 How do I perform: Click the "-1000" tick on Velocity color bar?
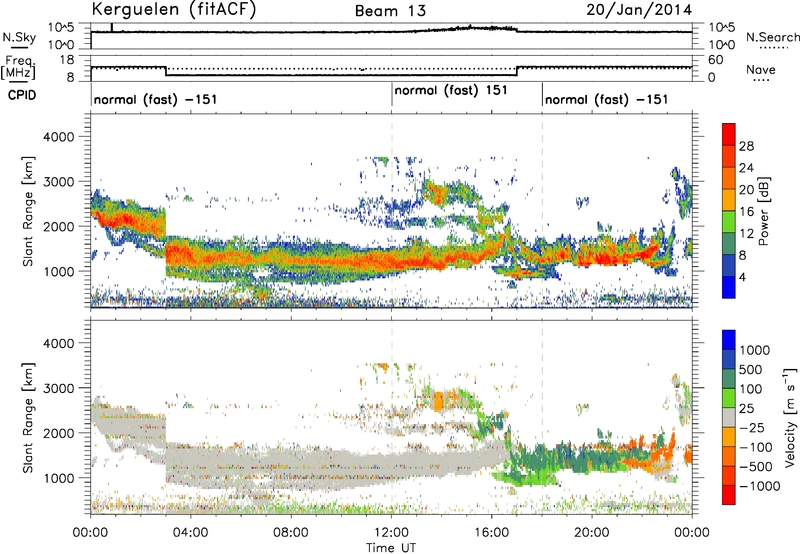[x=760, y=486]
